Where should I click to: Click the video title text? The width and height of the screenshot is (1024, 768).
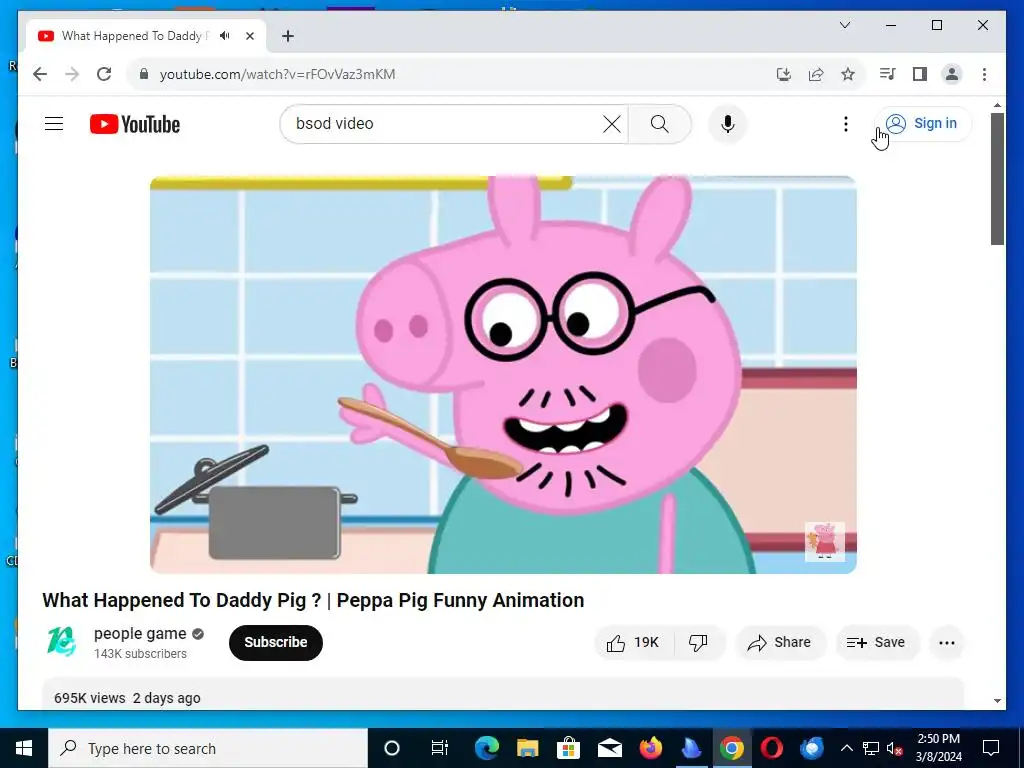point(313,600)
